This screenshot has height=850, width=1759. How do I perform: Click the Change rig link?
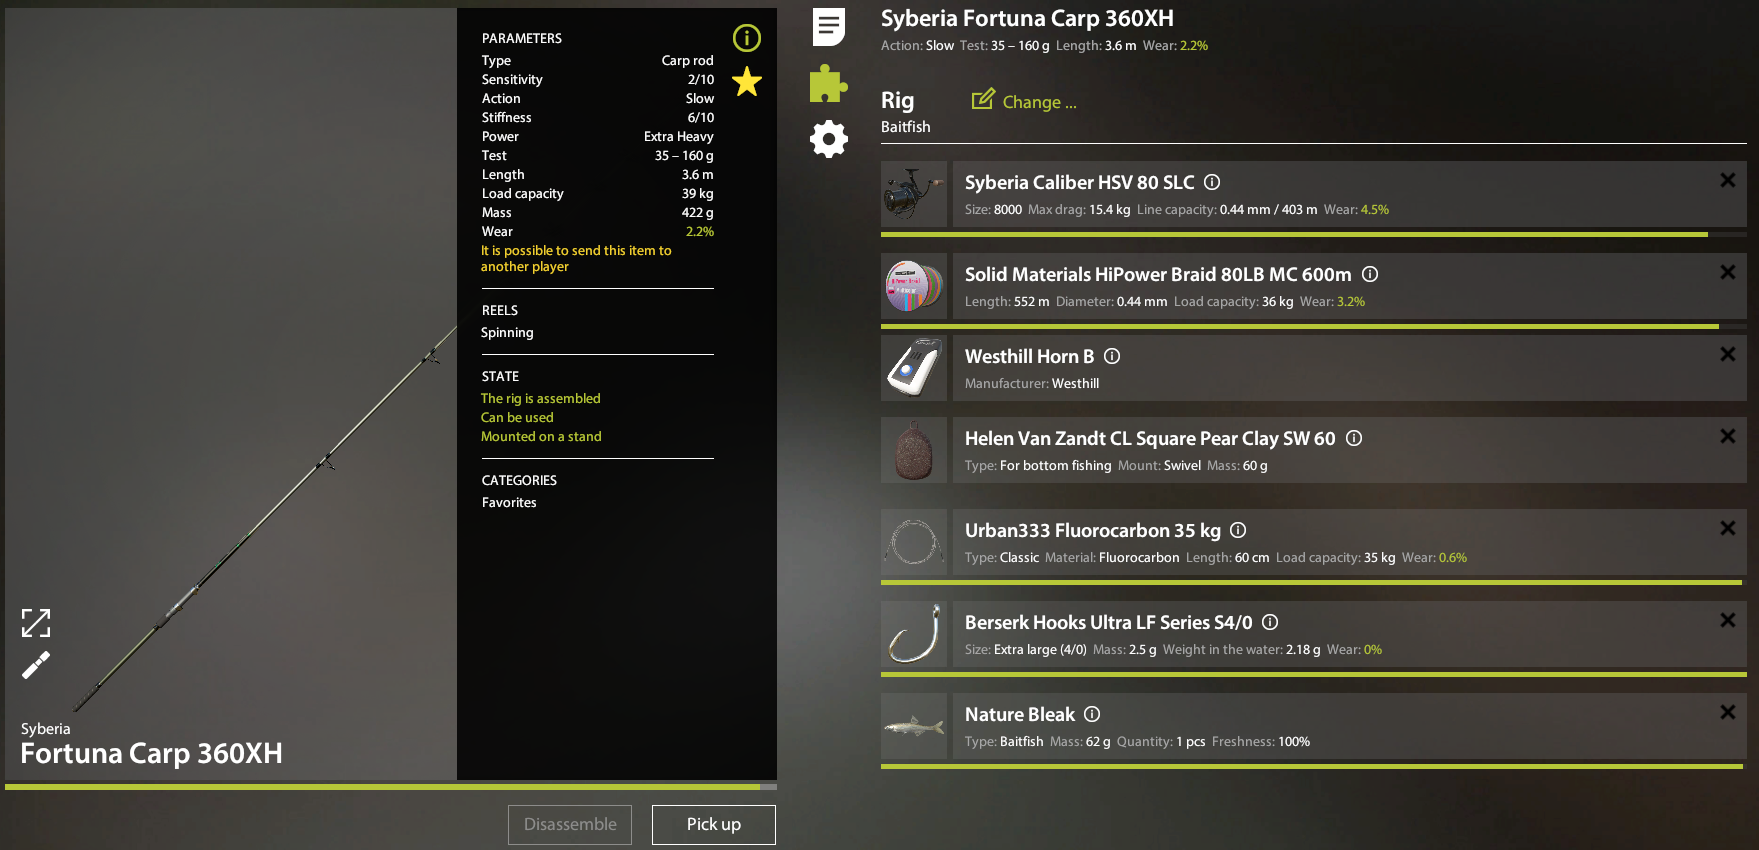point(1039,102)
